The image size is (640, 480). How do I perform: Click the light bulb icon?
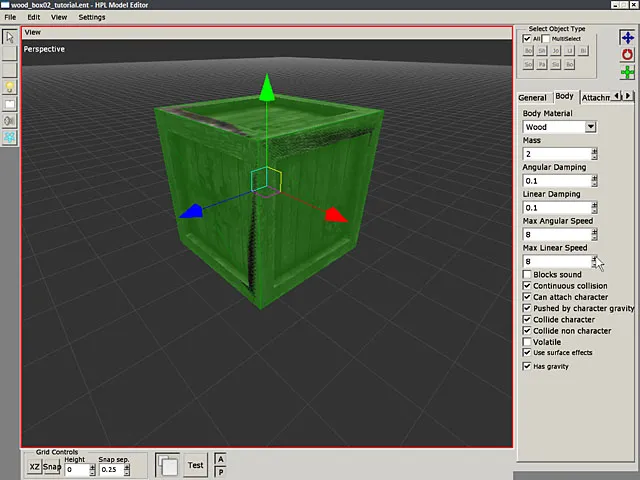click(10, 87)
